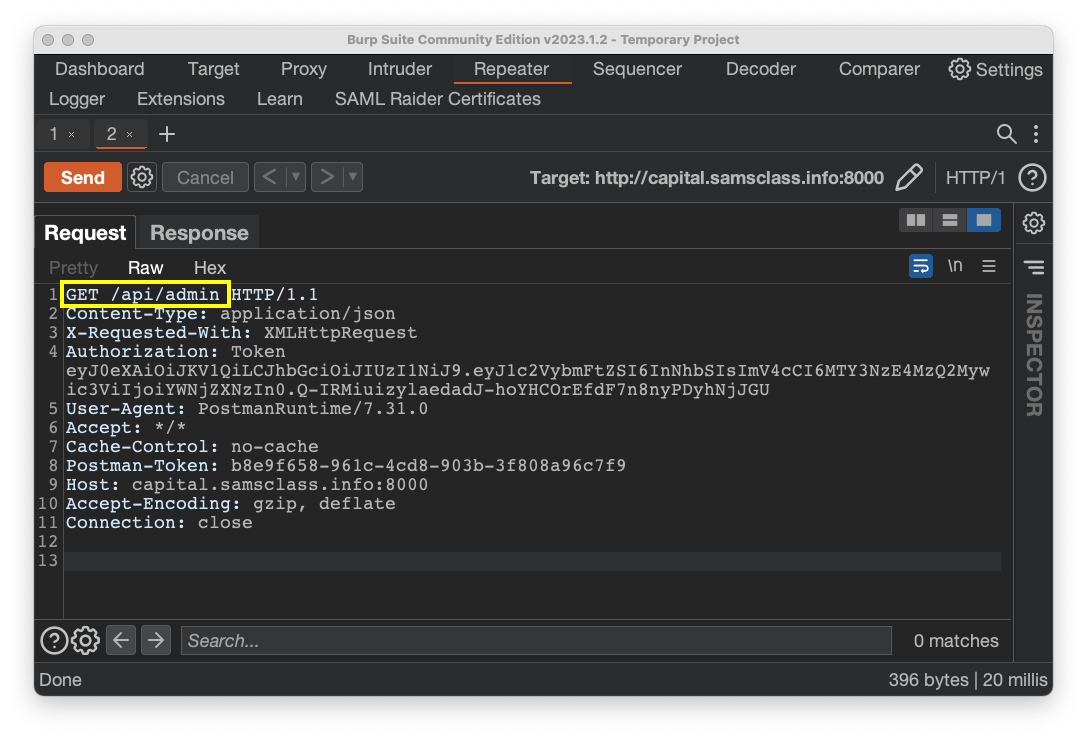Go forward in request history
The height and width of the screenshot is (738, 1087).
[x=327, y=177]
